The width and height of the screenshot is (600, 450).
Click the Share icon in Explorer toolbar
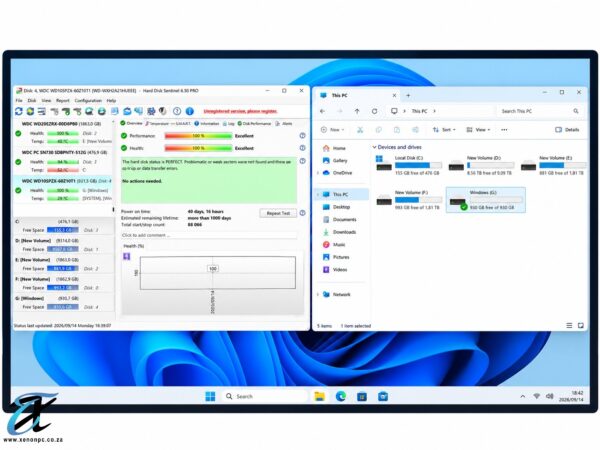(415, 130)
